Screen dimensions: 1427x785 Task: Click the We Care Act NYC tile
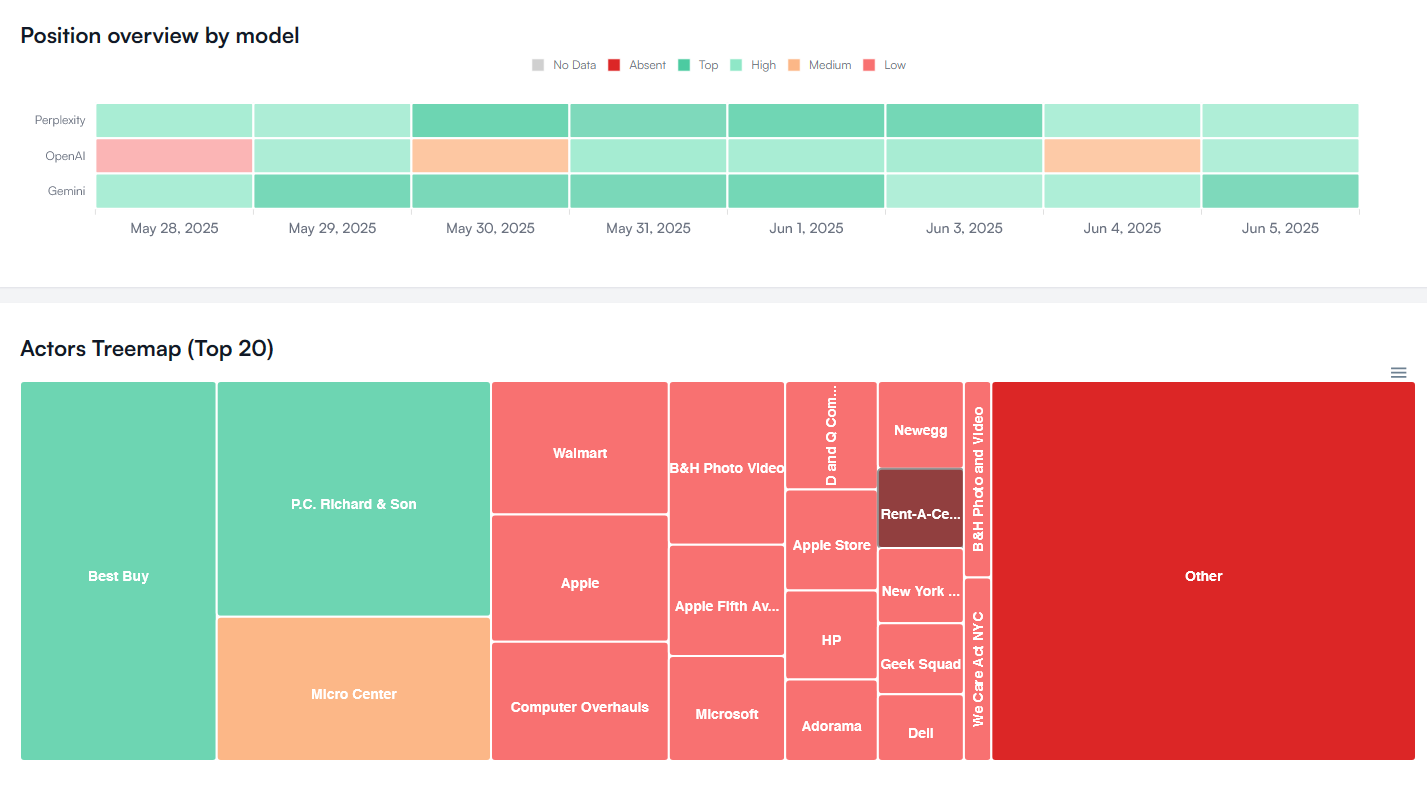coord(978,669)
